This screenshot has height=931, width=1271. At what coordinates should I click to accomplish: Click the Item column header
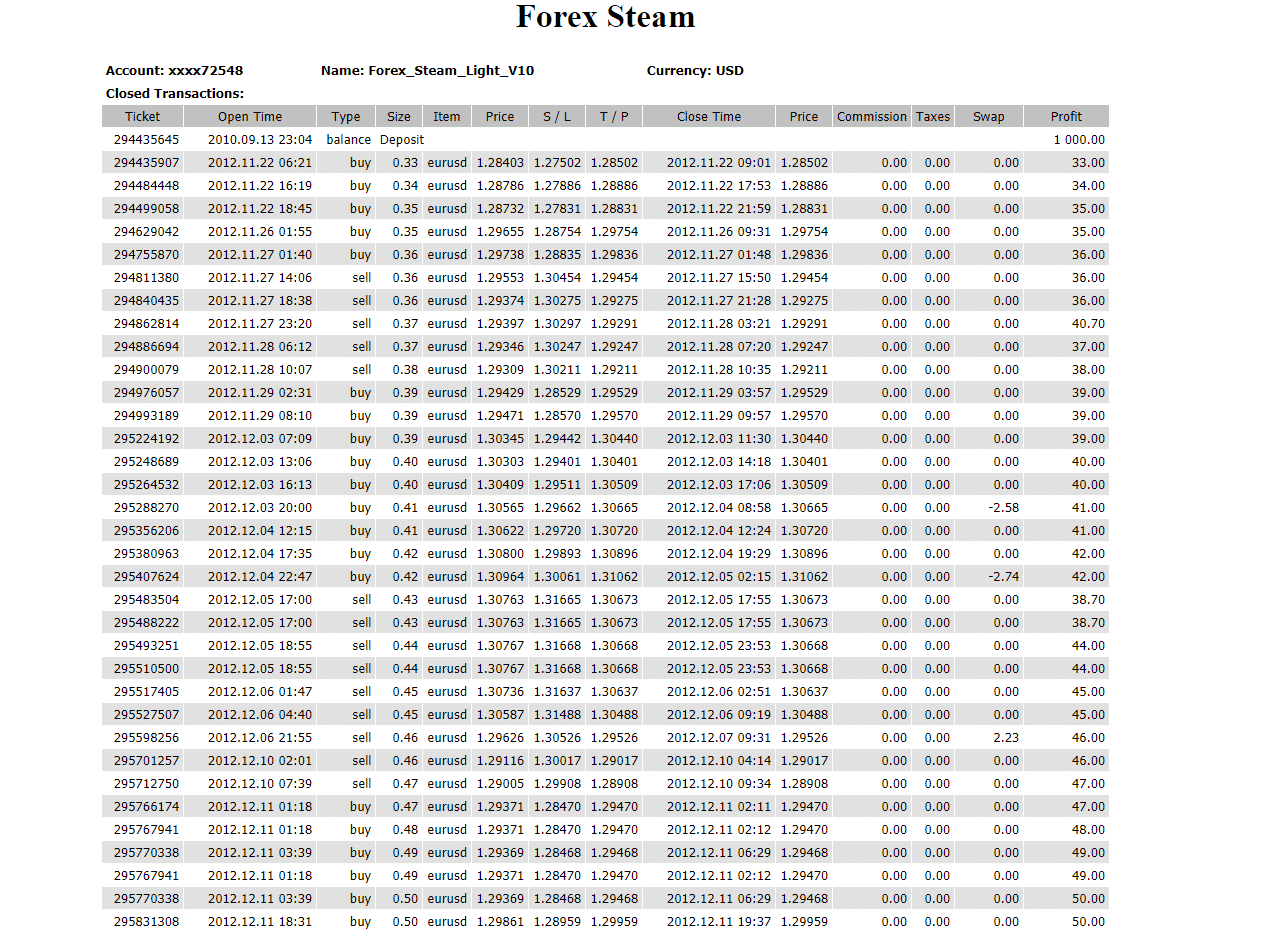(447, 117)
